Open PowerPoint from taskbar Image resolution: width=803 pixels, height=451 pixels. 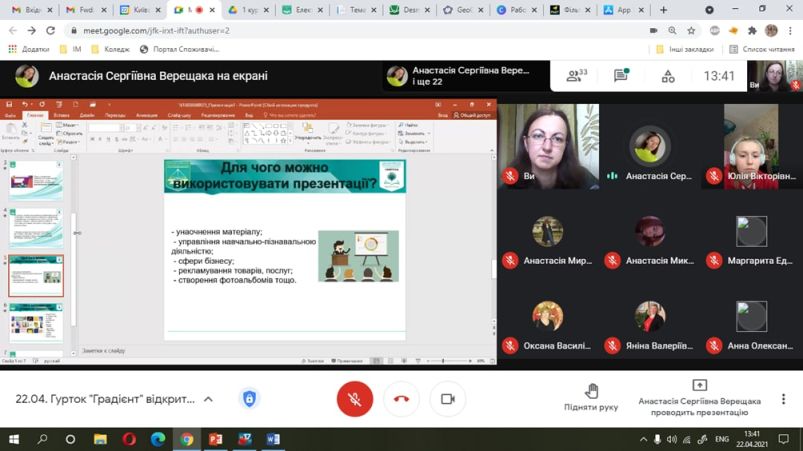pyautogui.click(x=215, y=439)
